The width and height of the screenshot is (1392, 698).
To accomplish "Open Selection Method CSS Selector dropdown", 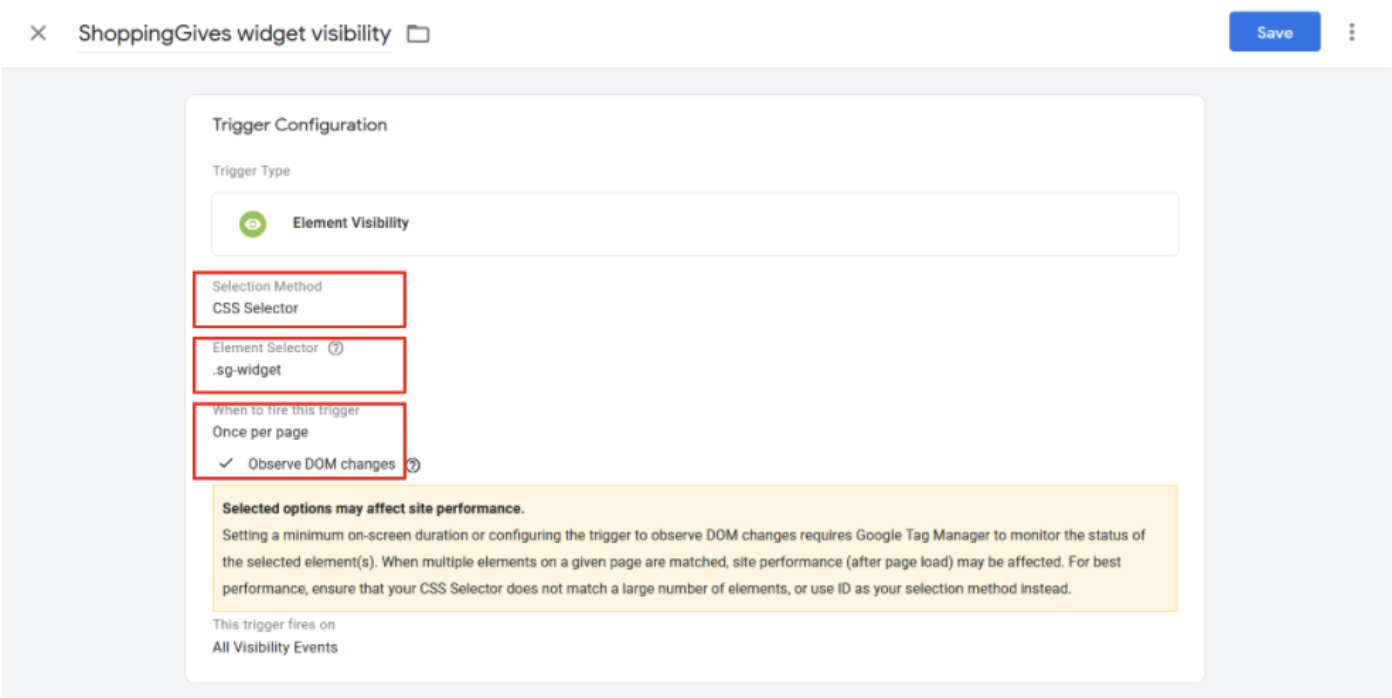I will click(255, 308).
